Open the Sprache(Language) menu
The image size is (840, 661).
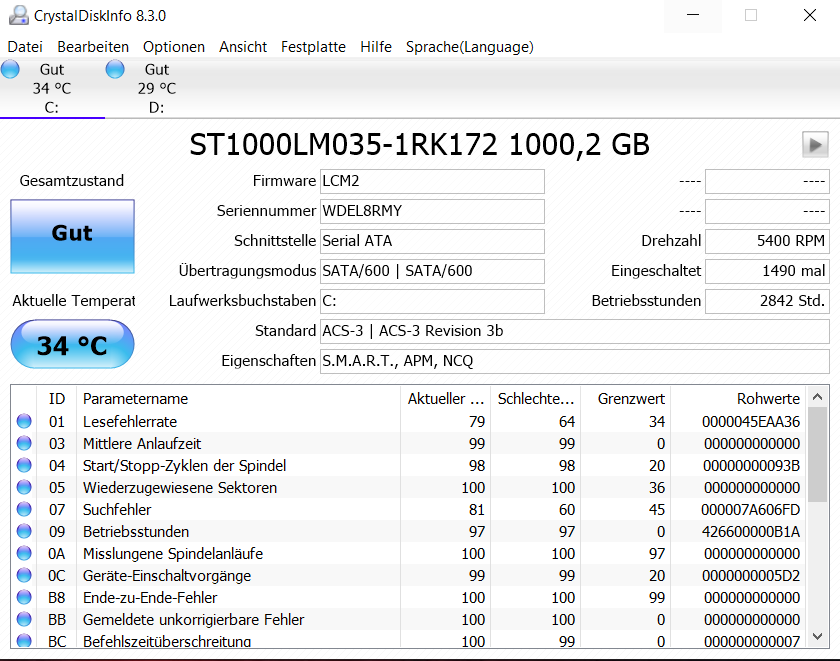pyautogui.click(x=470, y=47)
